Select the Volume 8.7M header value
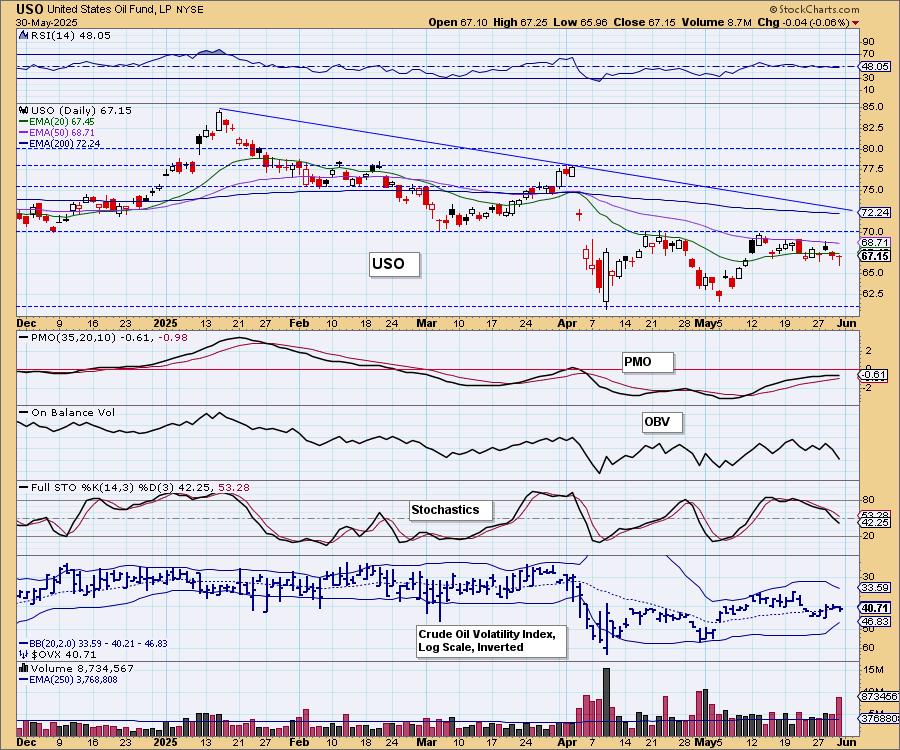This screenshot has height=750, width=900. (x=717, y=22)
